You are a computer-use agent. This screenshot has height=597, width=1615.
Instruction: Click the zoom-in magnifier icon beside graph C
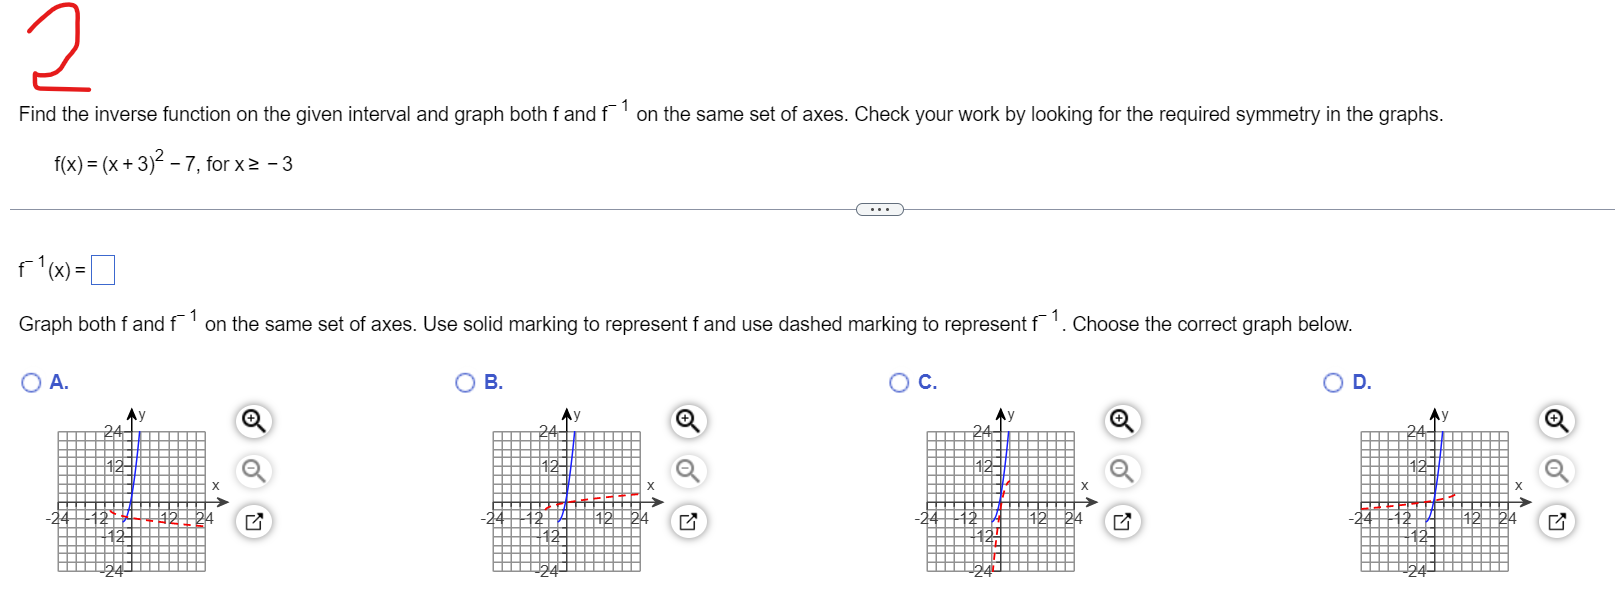(1120, 422)
